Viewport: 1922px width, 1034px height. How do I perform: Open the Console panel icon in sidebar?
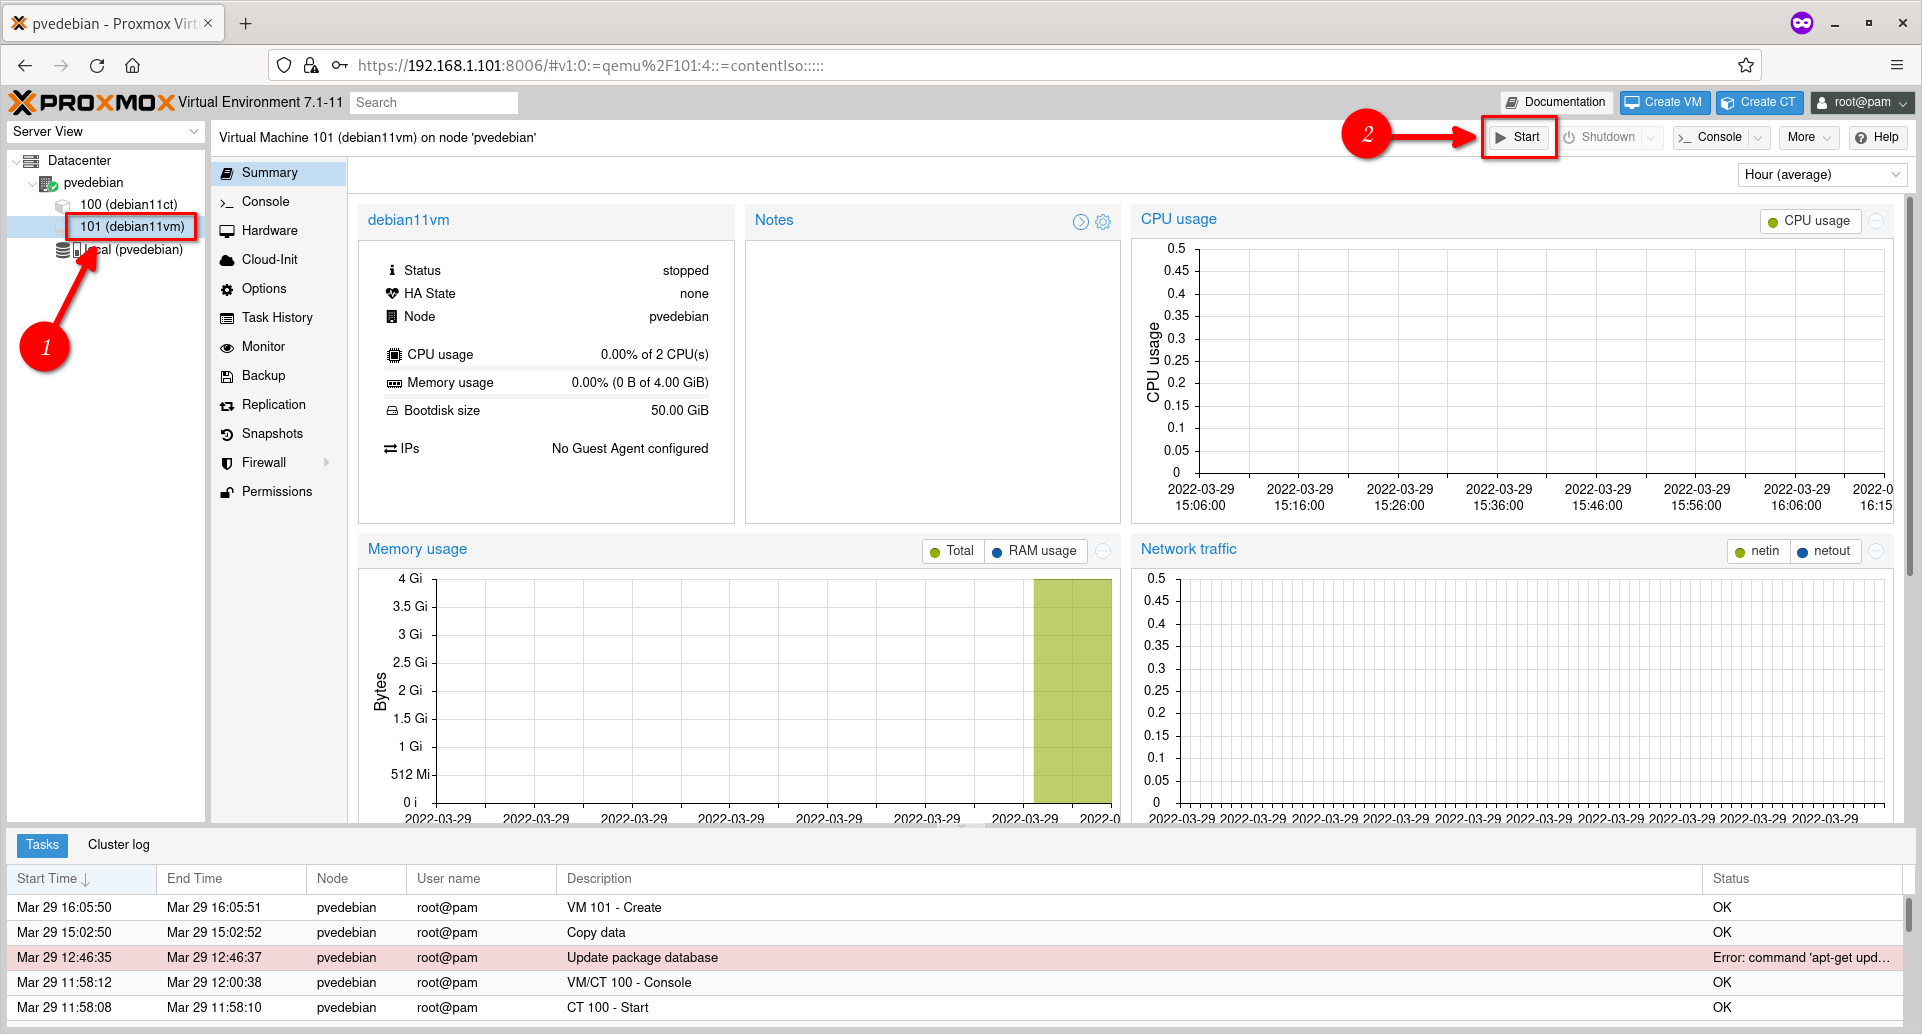tap(227, 202)
